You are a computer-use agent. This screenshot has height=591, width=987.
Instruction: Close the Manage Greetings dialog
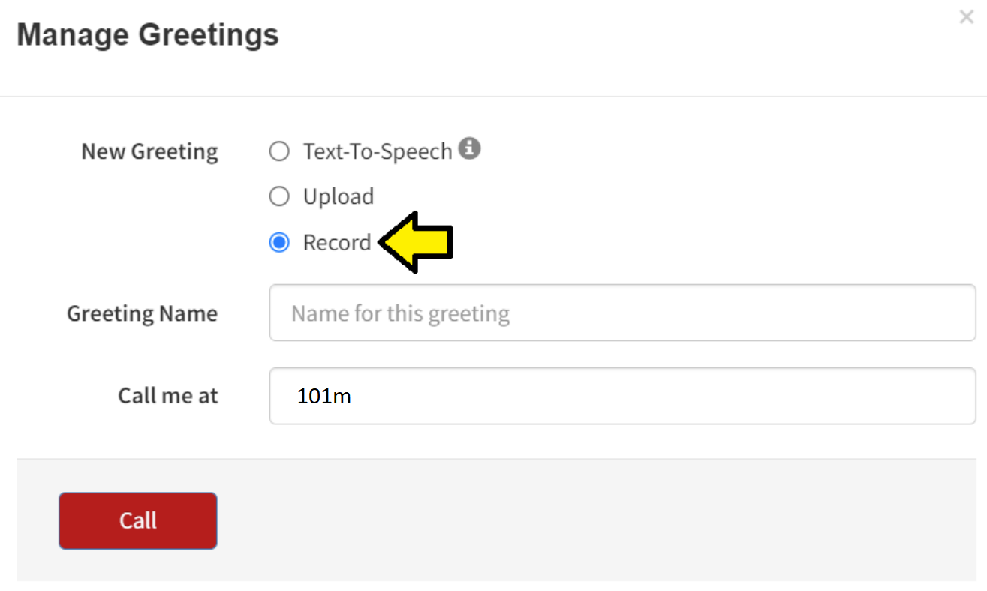click(966, 17)
